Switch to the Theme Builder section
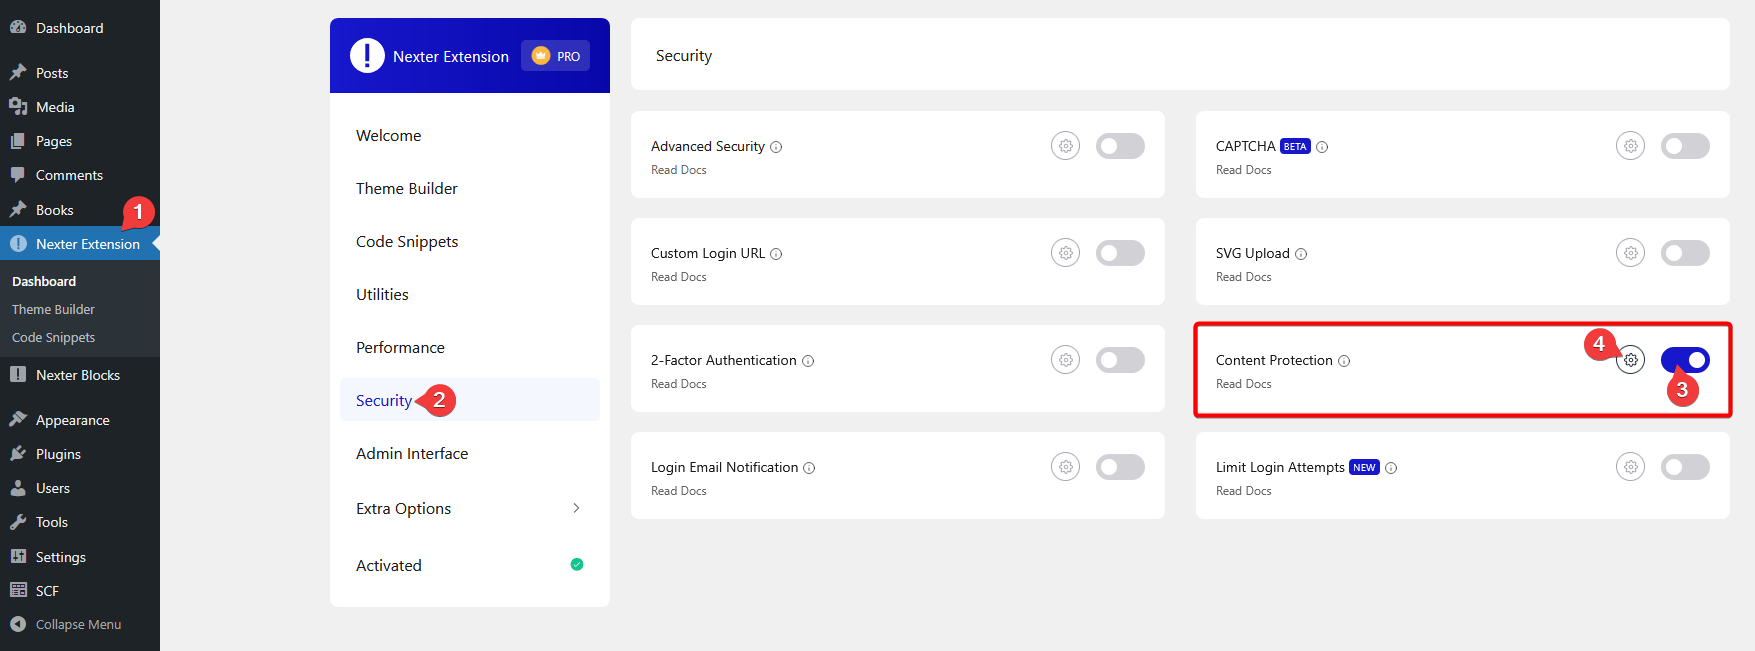This screenshot has width=1755, height=651. [x=406, y=188]
